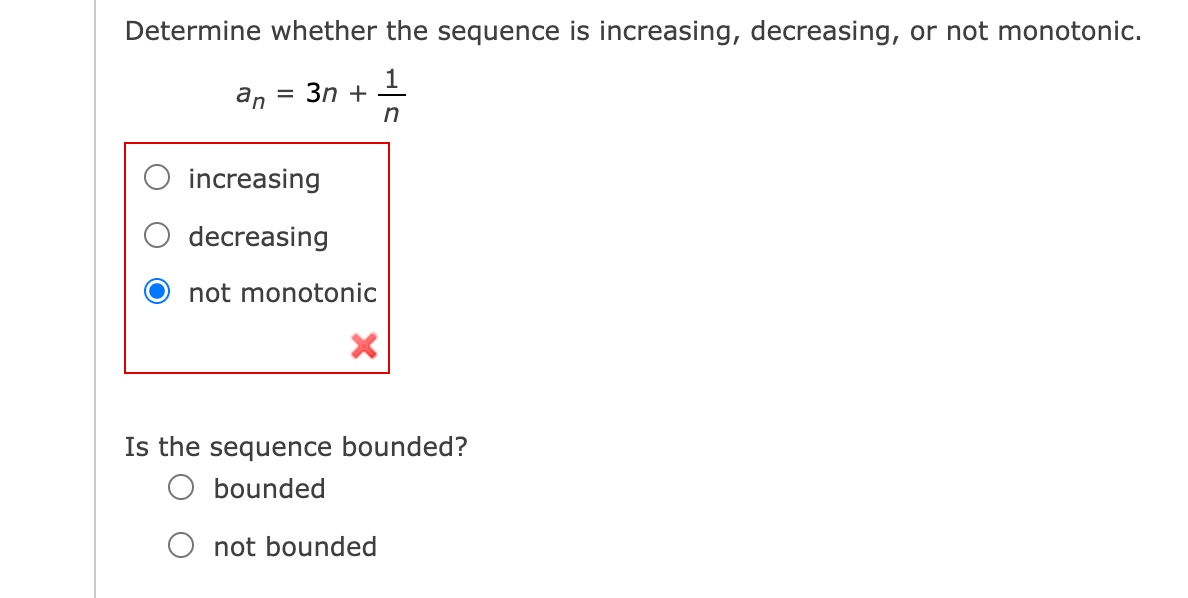Click the circle next to decreasing

coord(157,235)
